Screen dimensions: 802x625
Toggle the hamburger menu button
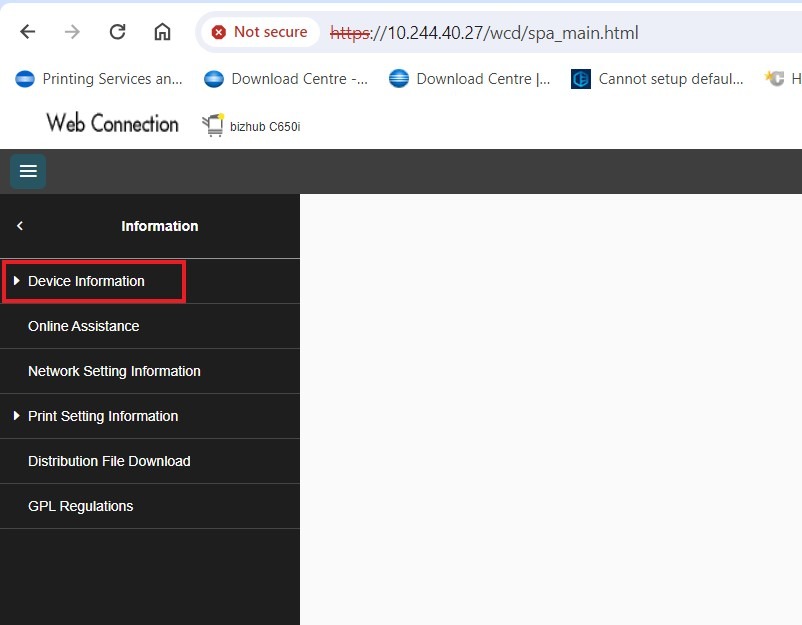(28, 171)
